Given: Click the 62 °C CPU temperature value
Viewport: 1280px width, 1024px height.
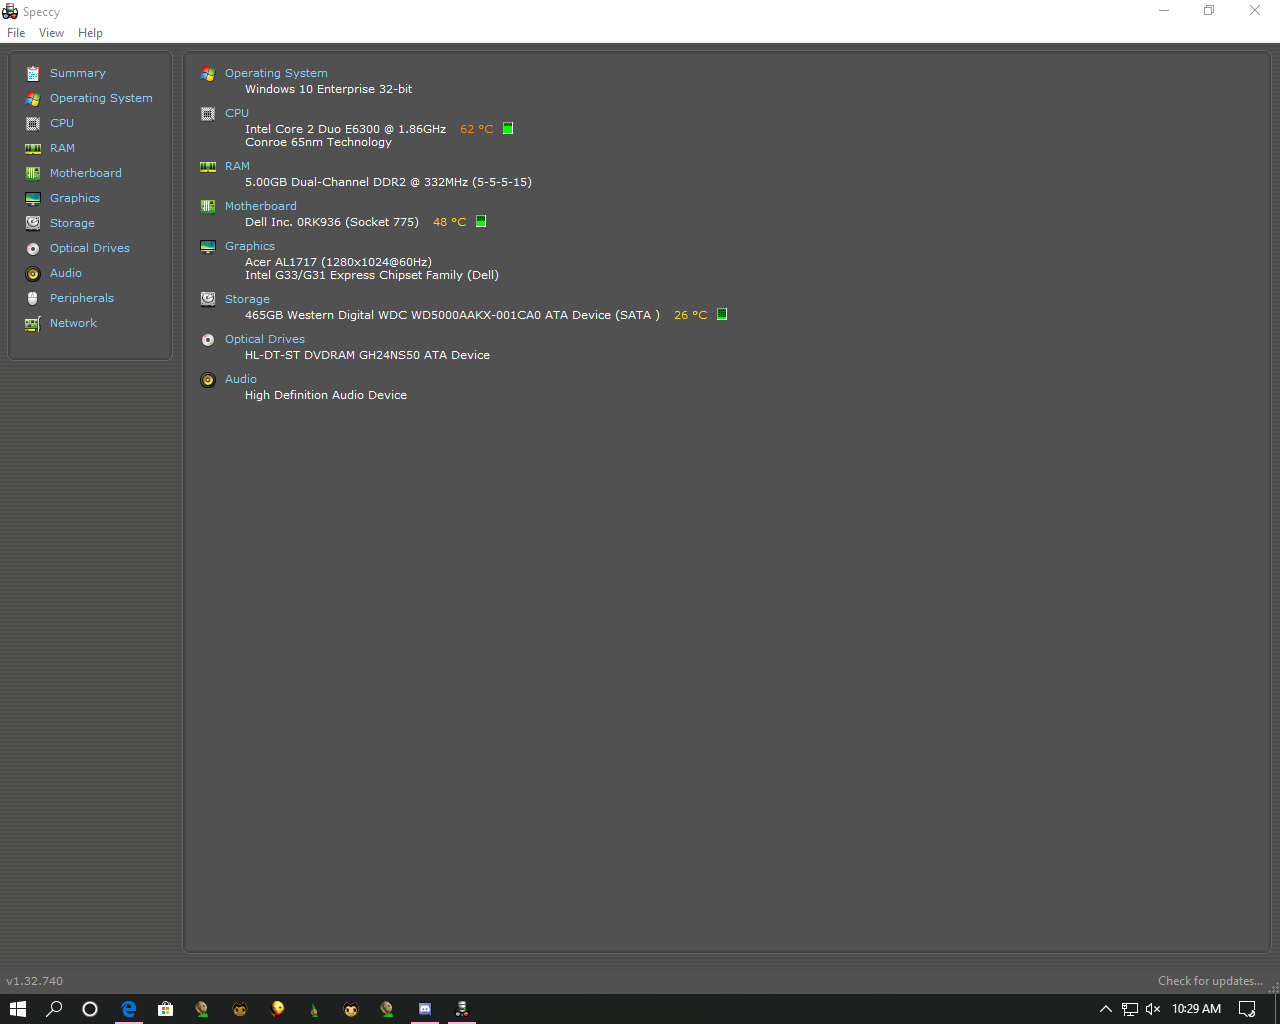Looking at the screenshot, I should pos(477,129).
